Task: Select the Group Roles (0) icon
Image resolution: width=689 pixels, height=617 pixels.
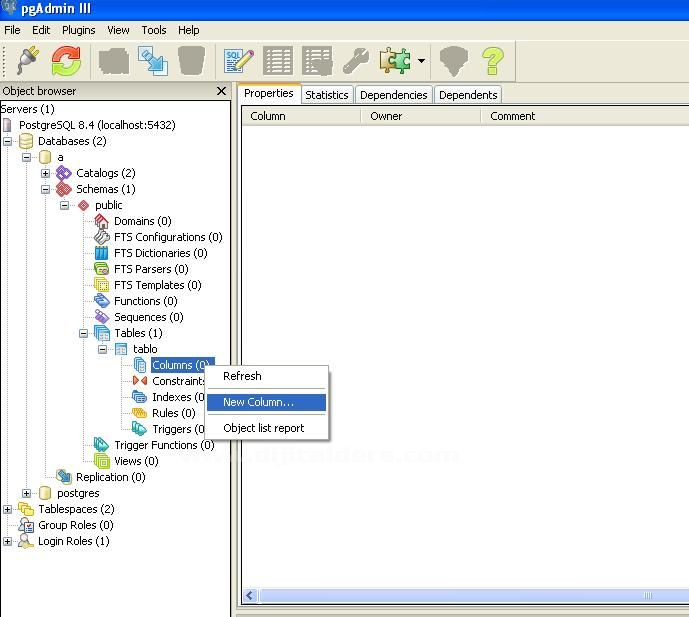Action: coord(26,525)
